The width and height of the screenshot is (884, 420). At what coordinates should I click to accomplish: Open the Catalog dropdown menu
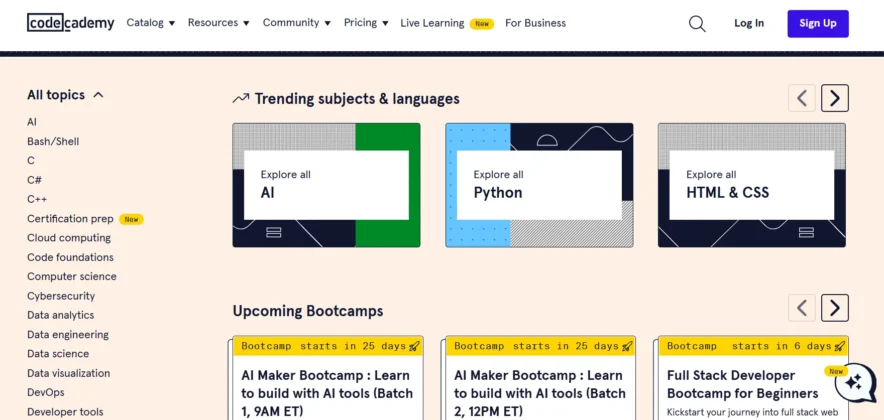(151, 23)
